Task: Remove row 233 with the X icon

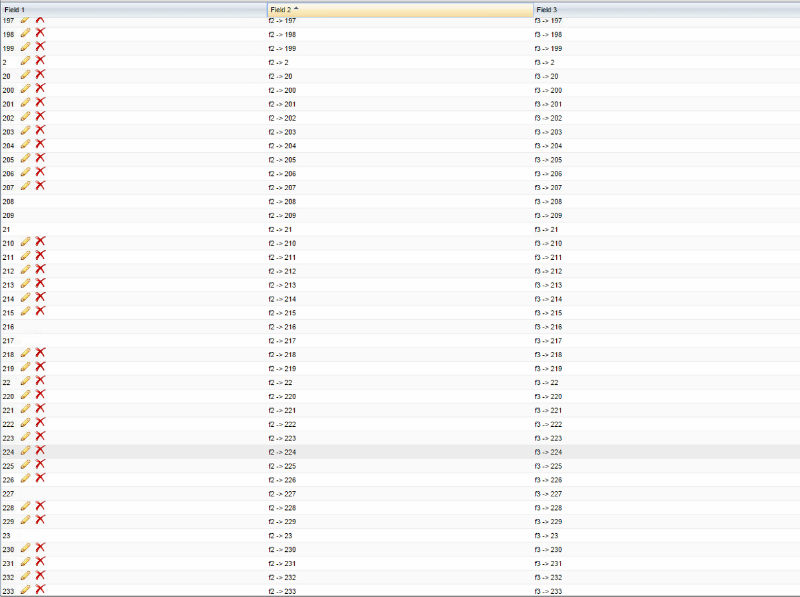Action: 40,590
